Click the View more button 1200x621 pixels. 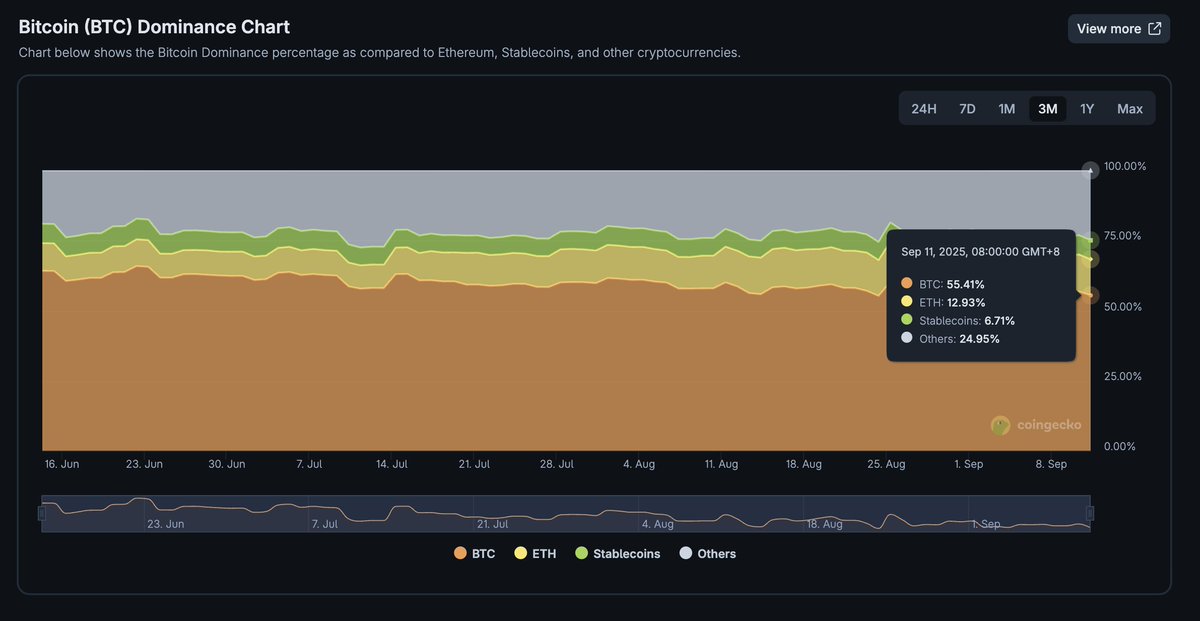pos(1118,29)
